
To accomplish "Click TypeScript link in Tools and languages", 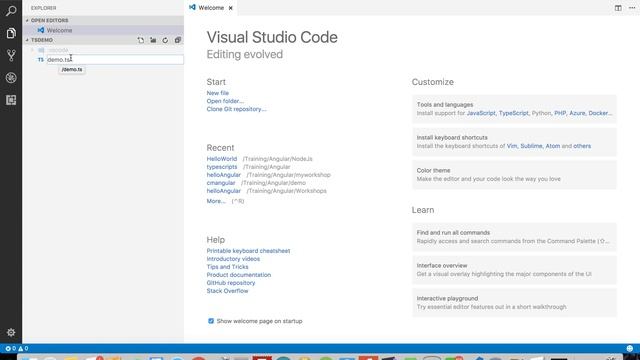I will pos(513,113).
